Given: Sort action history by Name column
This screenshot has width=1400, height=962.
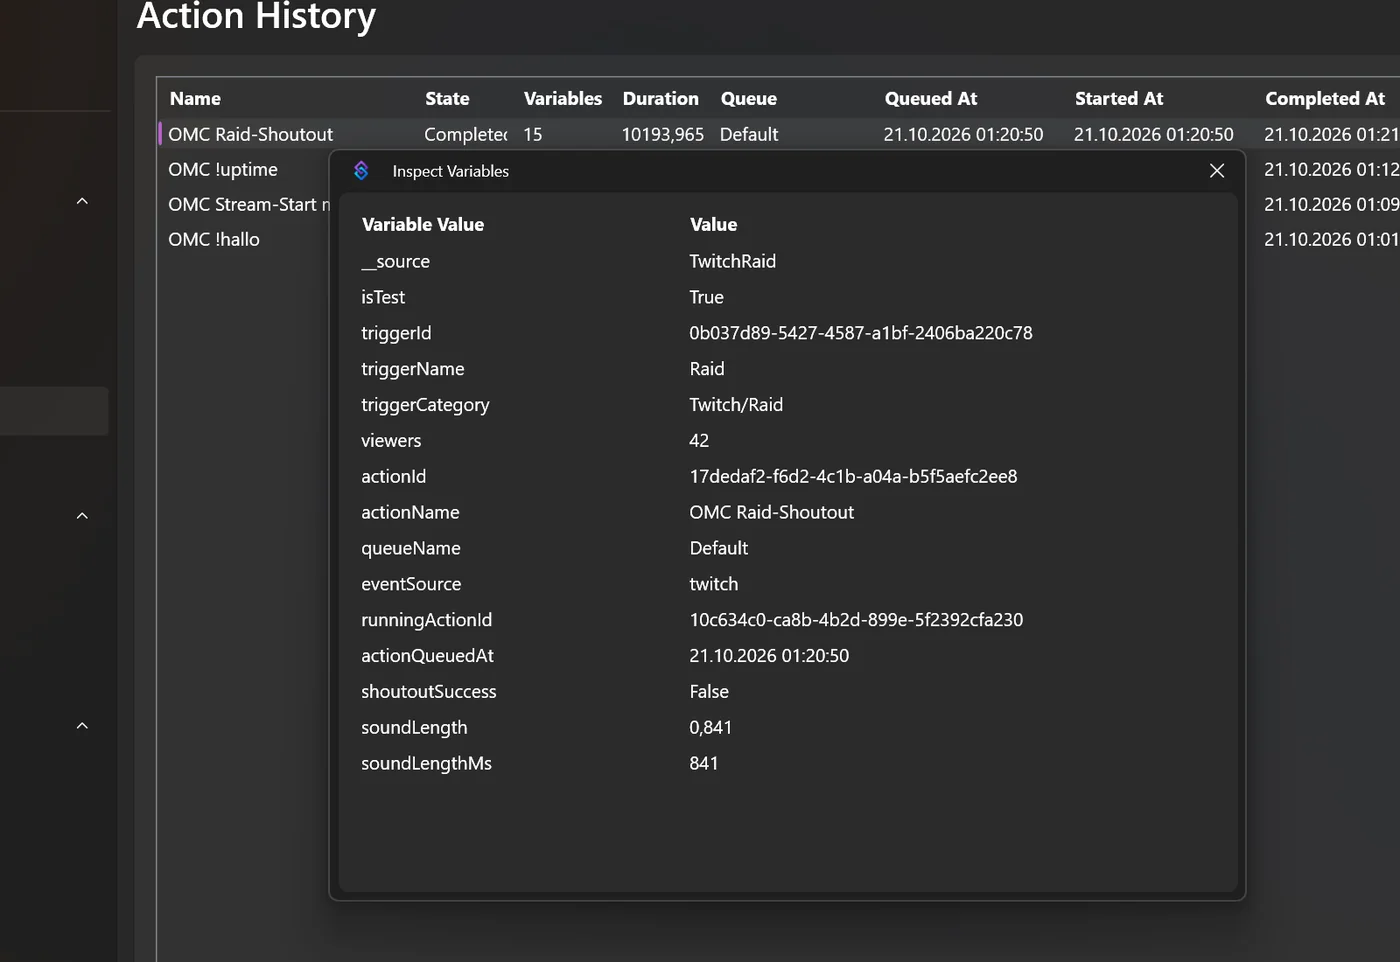Looking at the screenshot, I should click(195, 98).
